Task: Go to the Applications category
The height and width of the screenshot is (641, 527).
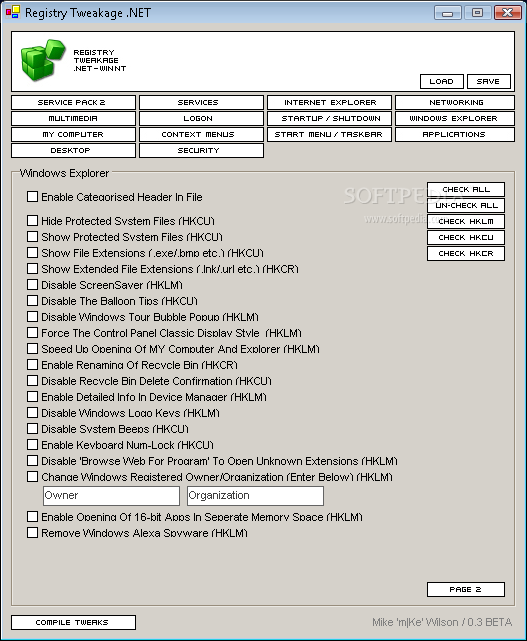Action: coord(455,134)
